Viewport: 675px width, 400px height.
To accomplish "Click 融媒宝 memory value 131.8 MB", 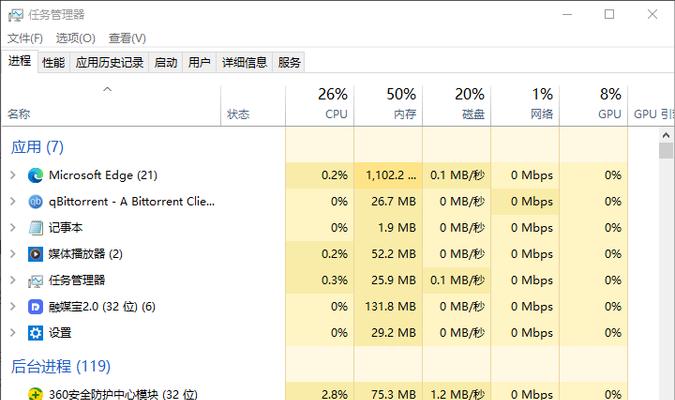I will pyautogui.click(x=390, y=307).
